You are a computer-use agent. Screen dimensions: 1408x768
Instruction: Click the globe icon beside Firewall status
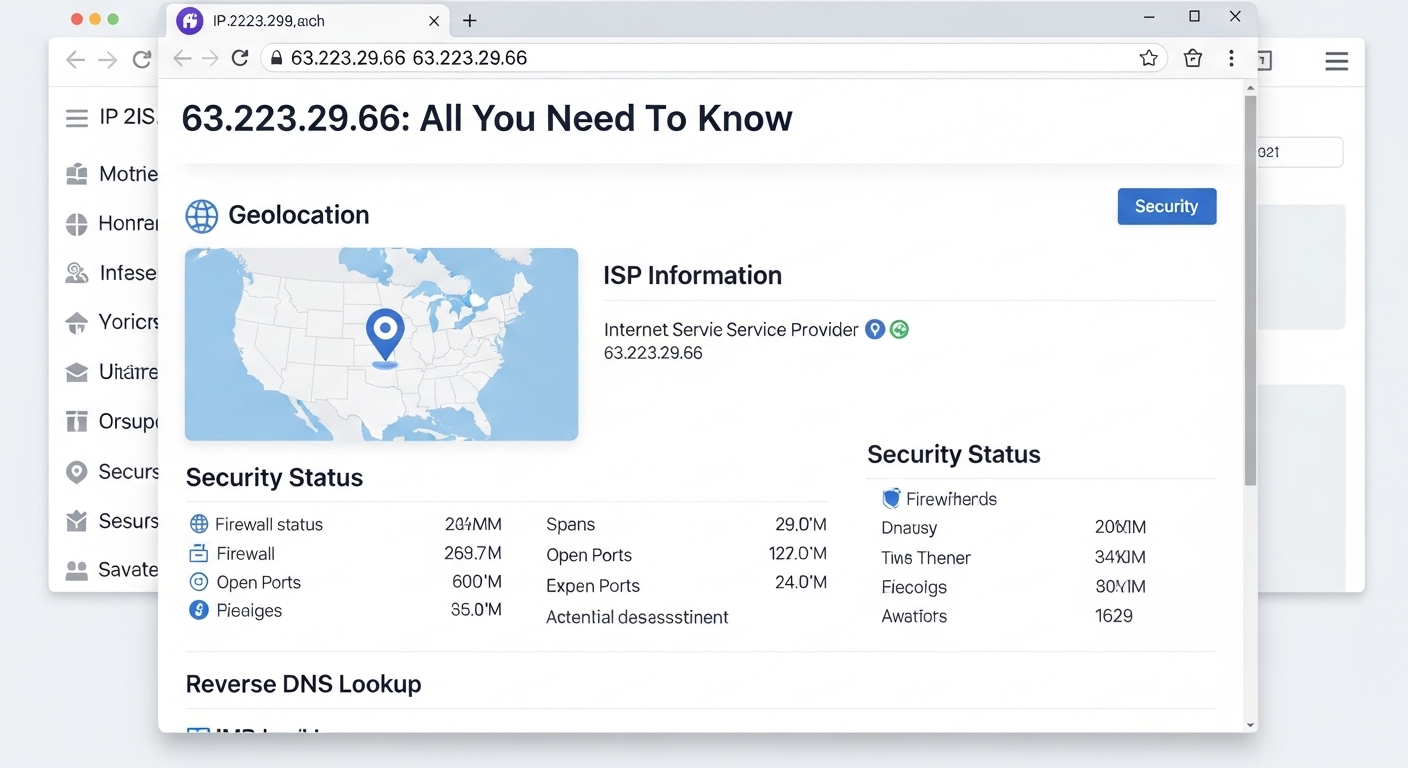point(199,524)
